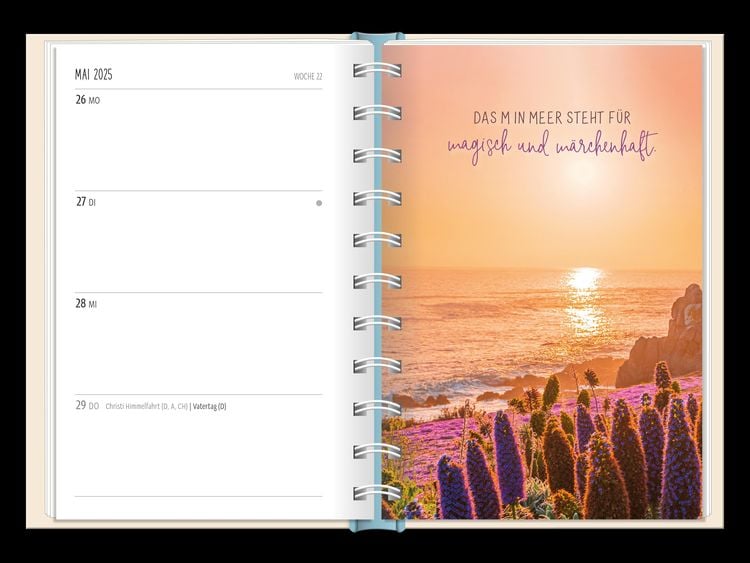
Task: Click the topmost spiral binding ring
Action: click(x=377, y=70)
